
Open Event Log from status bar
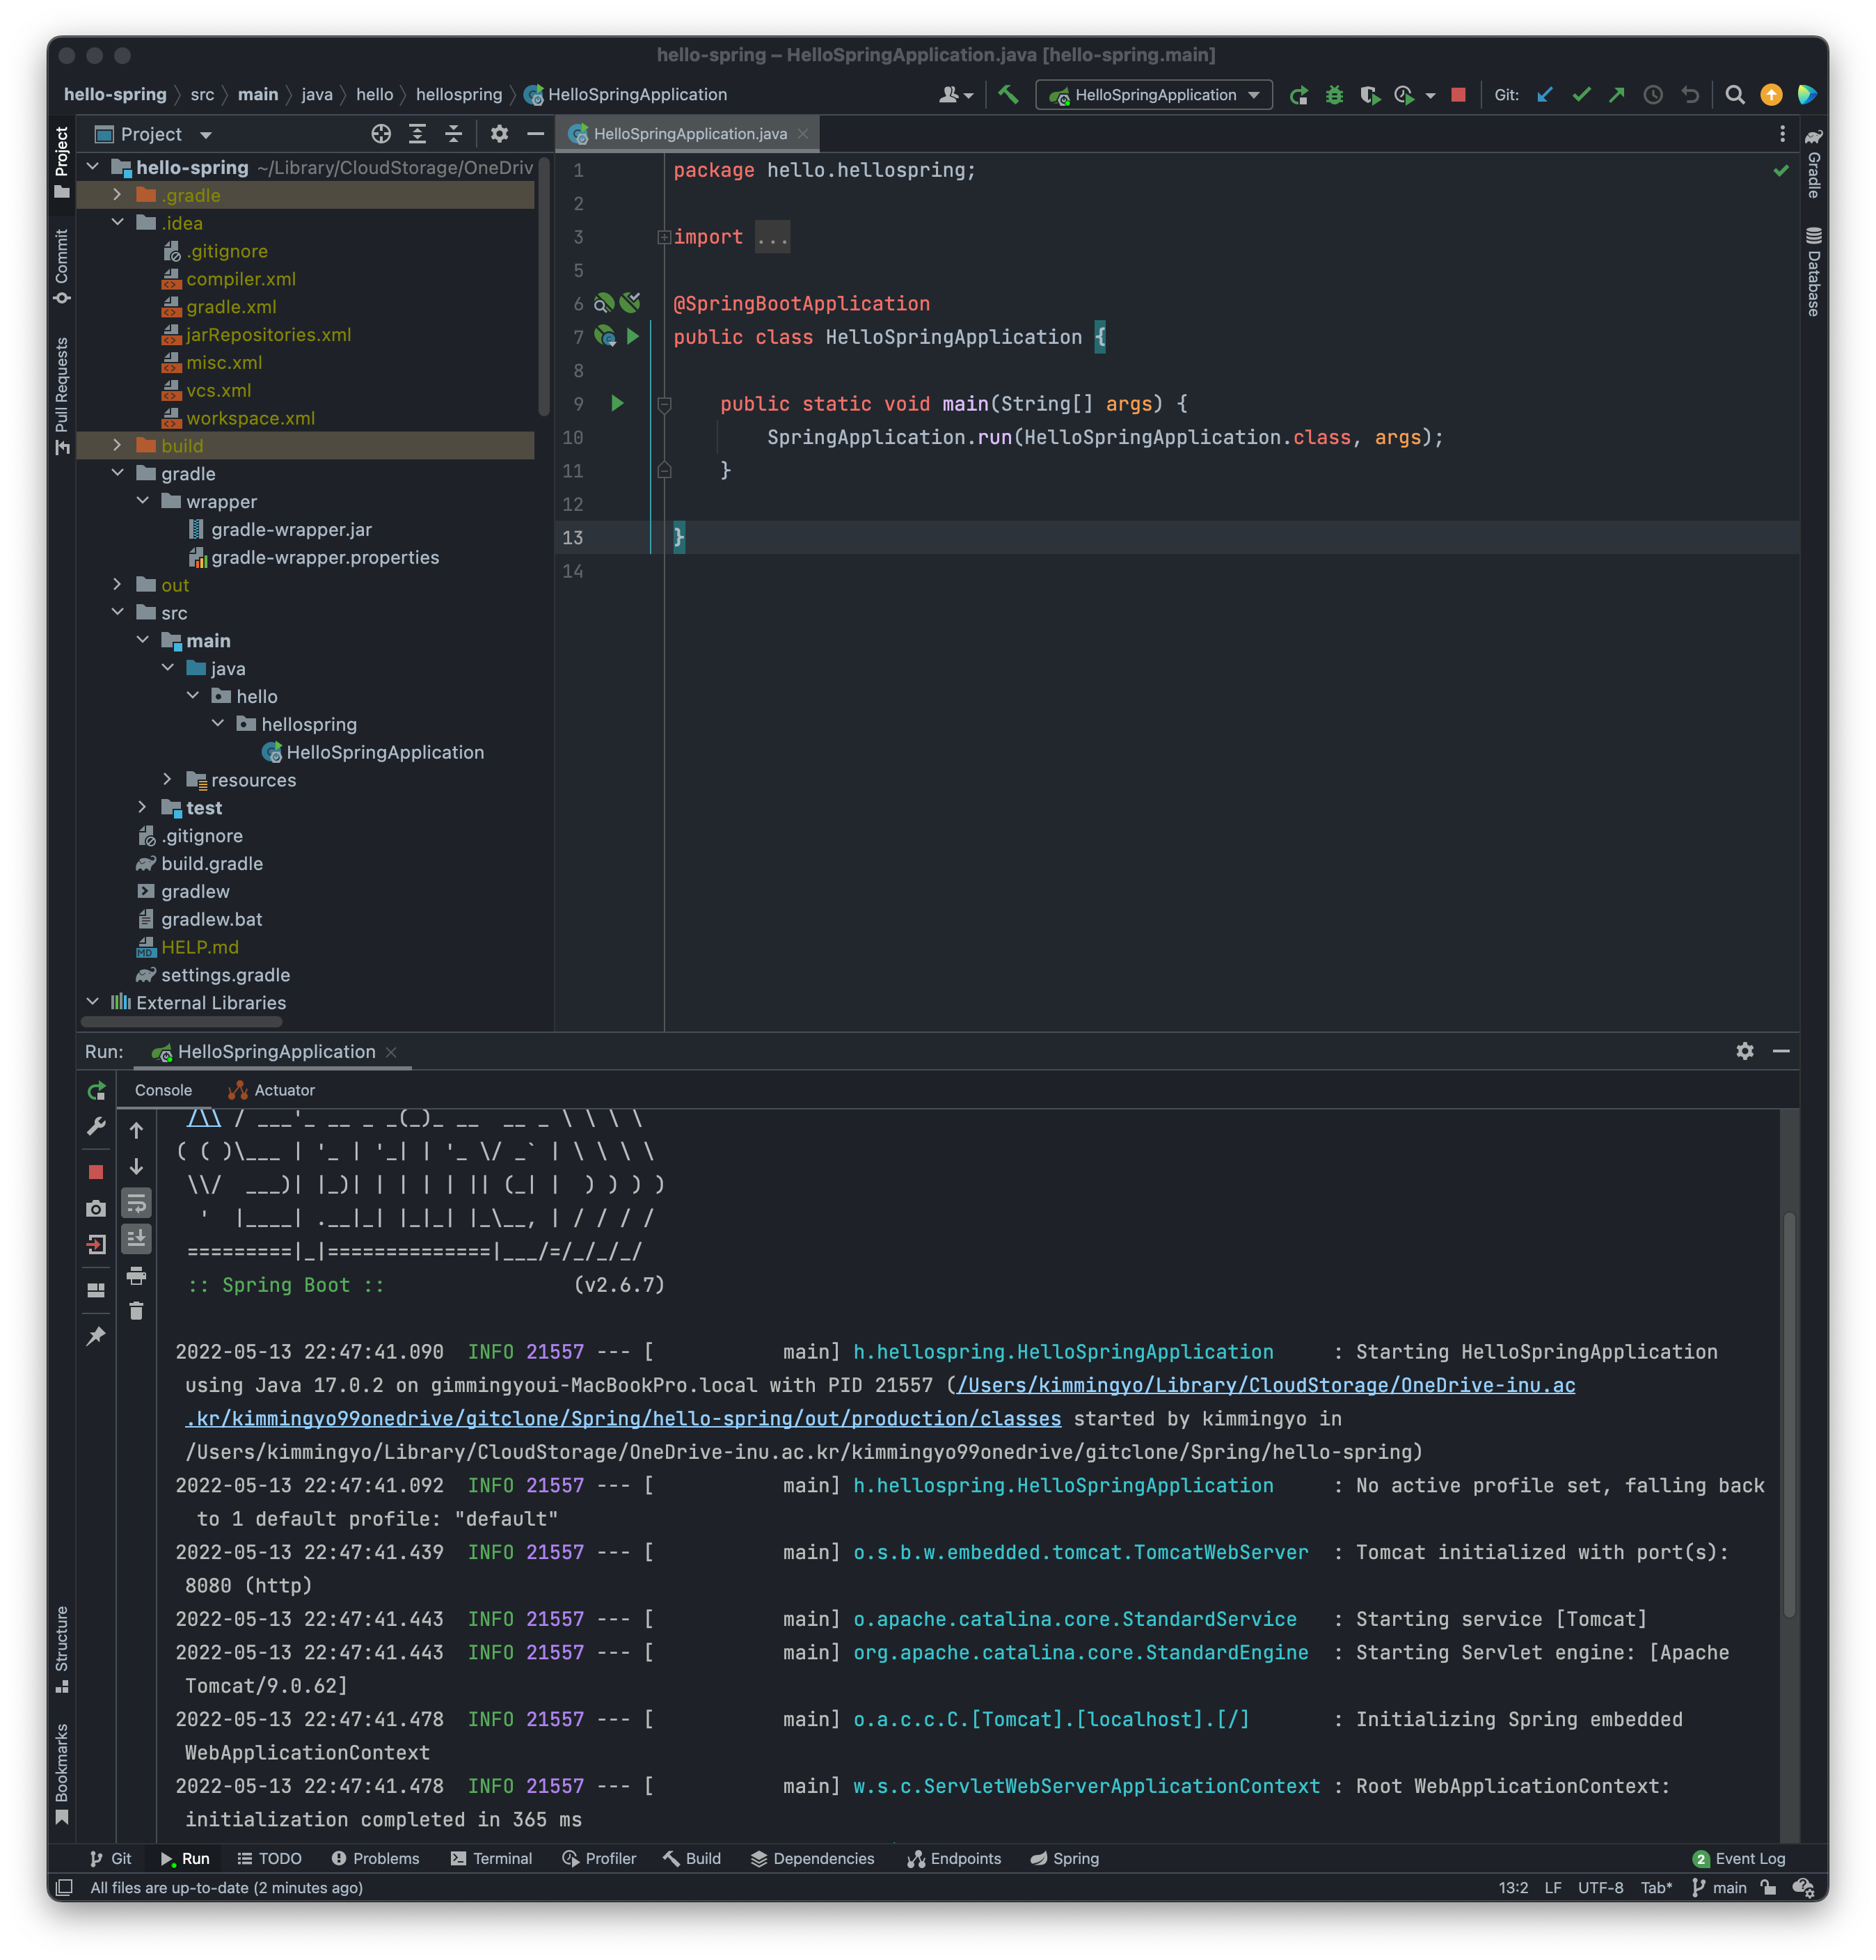[1739, 1858]
